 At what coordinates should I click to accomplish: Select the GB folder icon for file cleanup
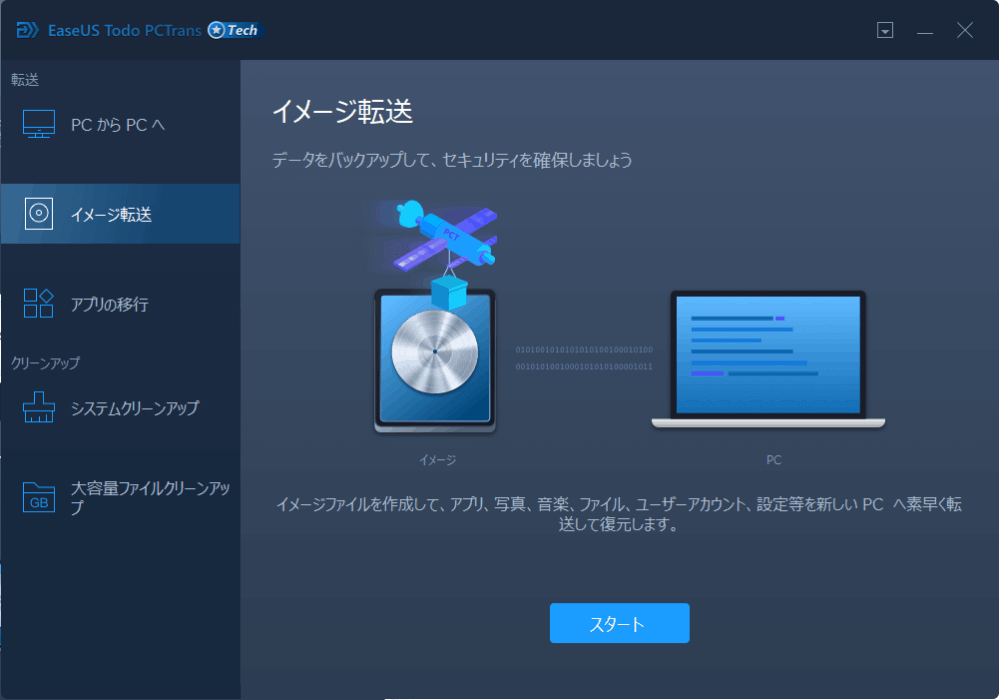(40, 494)
